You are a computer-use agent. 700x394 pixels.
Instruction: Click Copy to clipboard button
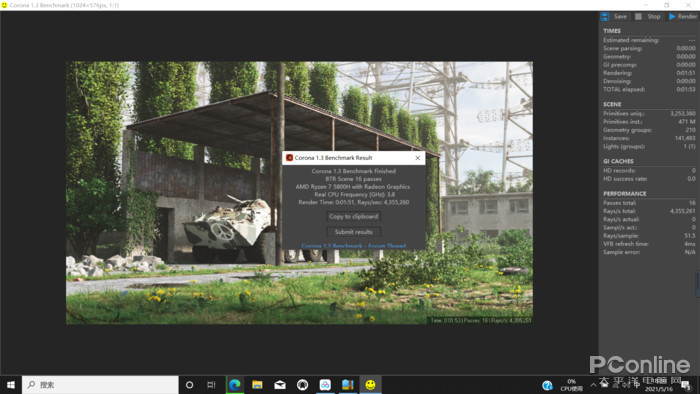354,216
